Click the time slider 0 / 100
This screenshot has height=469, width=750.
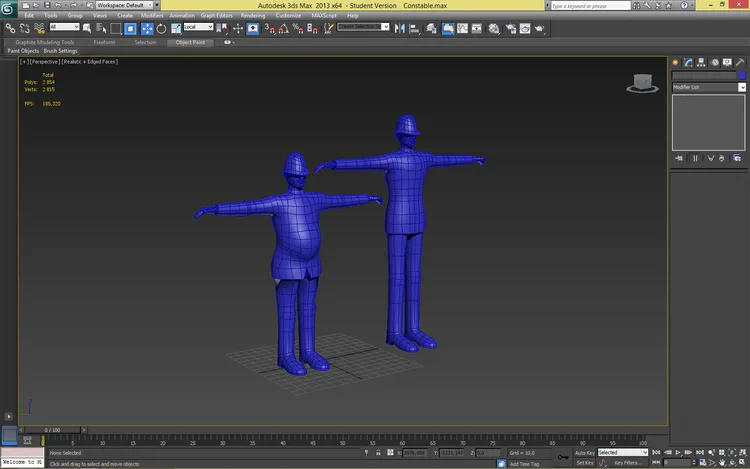pos(53,430)
